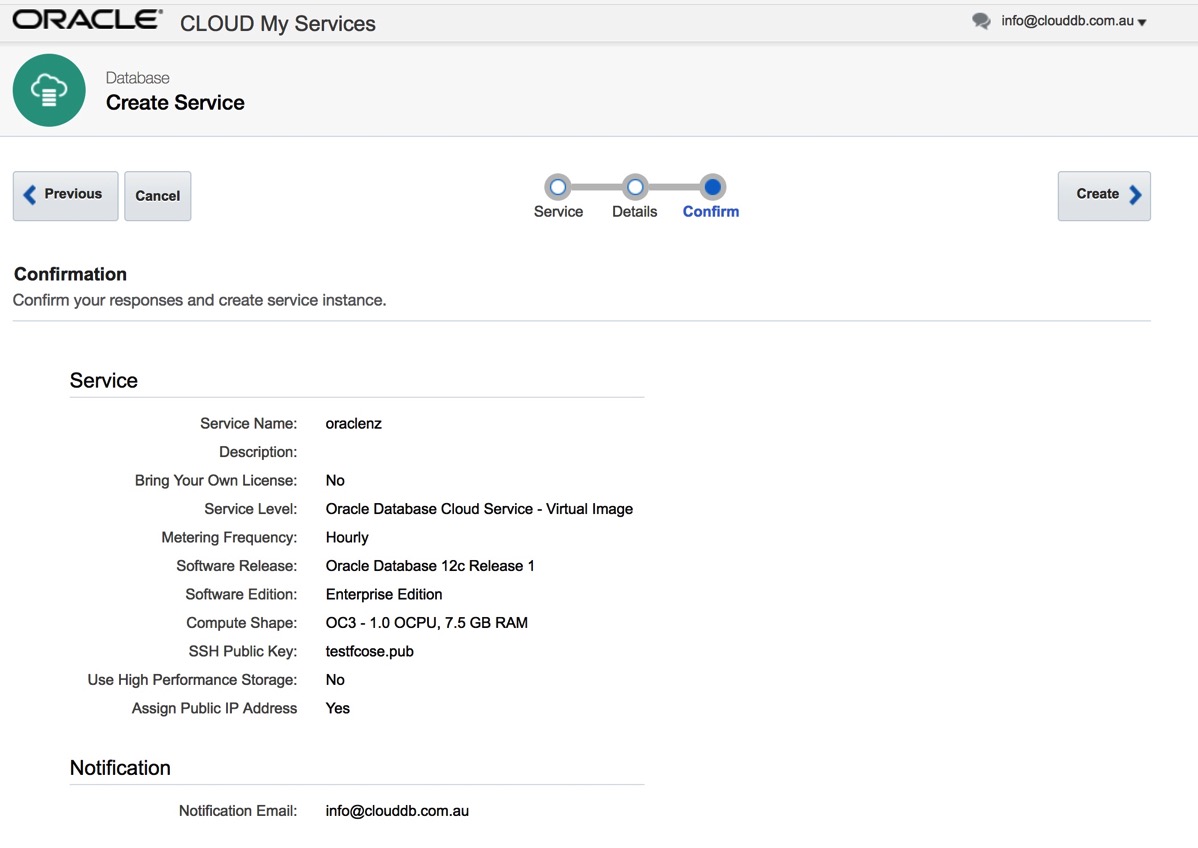This screenshot has height=848, width=1198.
Task: Click the notification email info@clouddb.com.au
Action: 397,811
